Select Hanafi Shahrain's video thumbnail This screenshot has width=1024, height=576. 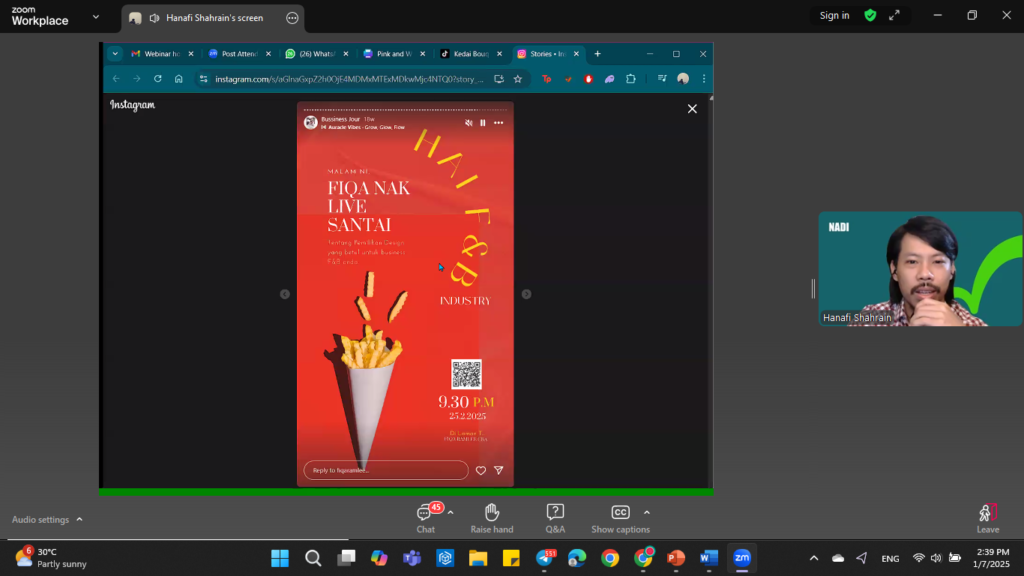pyautogui.click(x=920, y=269)
